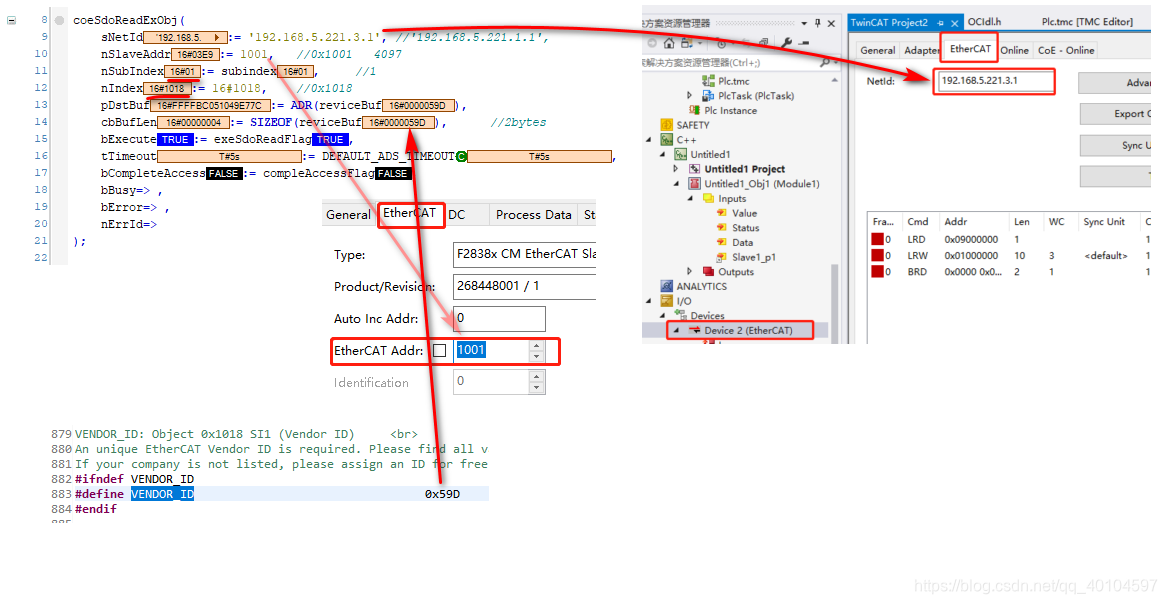Collapse the I/O node

tap(648, 301)
